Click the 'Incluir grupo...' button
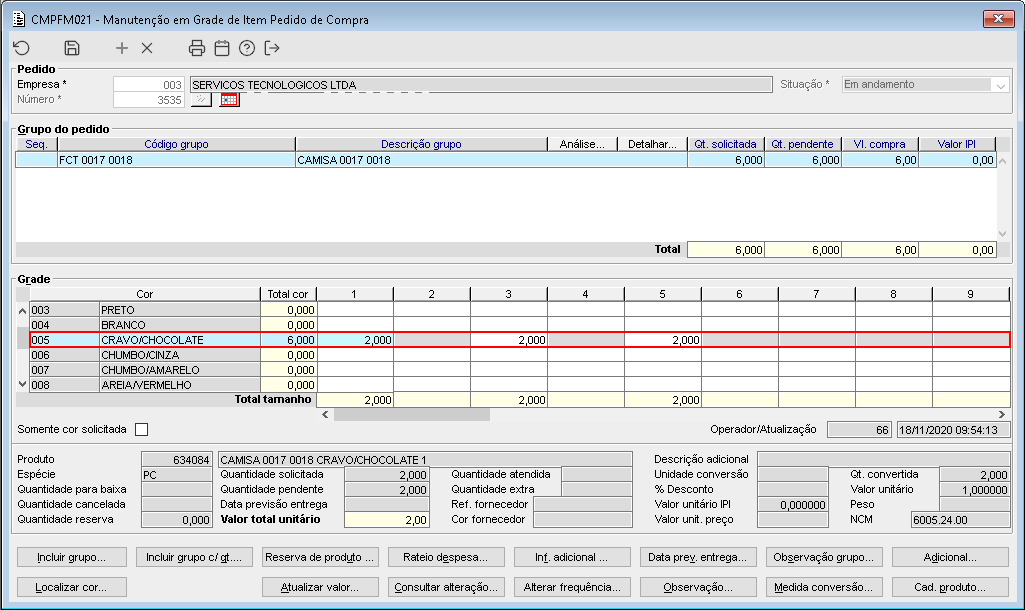 (x=71, y=557)
